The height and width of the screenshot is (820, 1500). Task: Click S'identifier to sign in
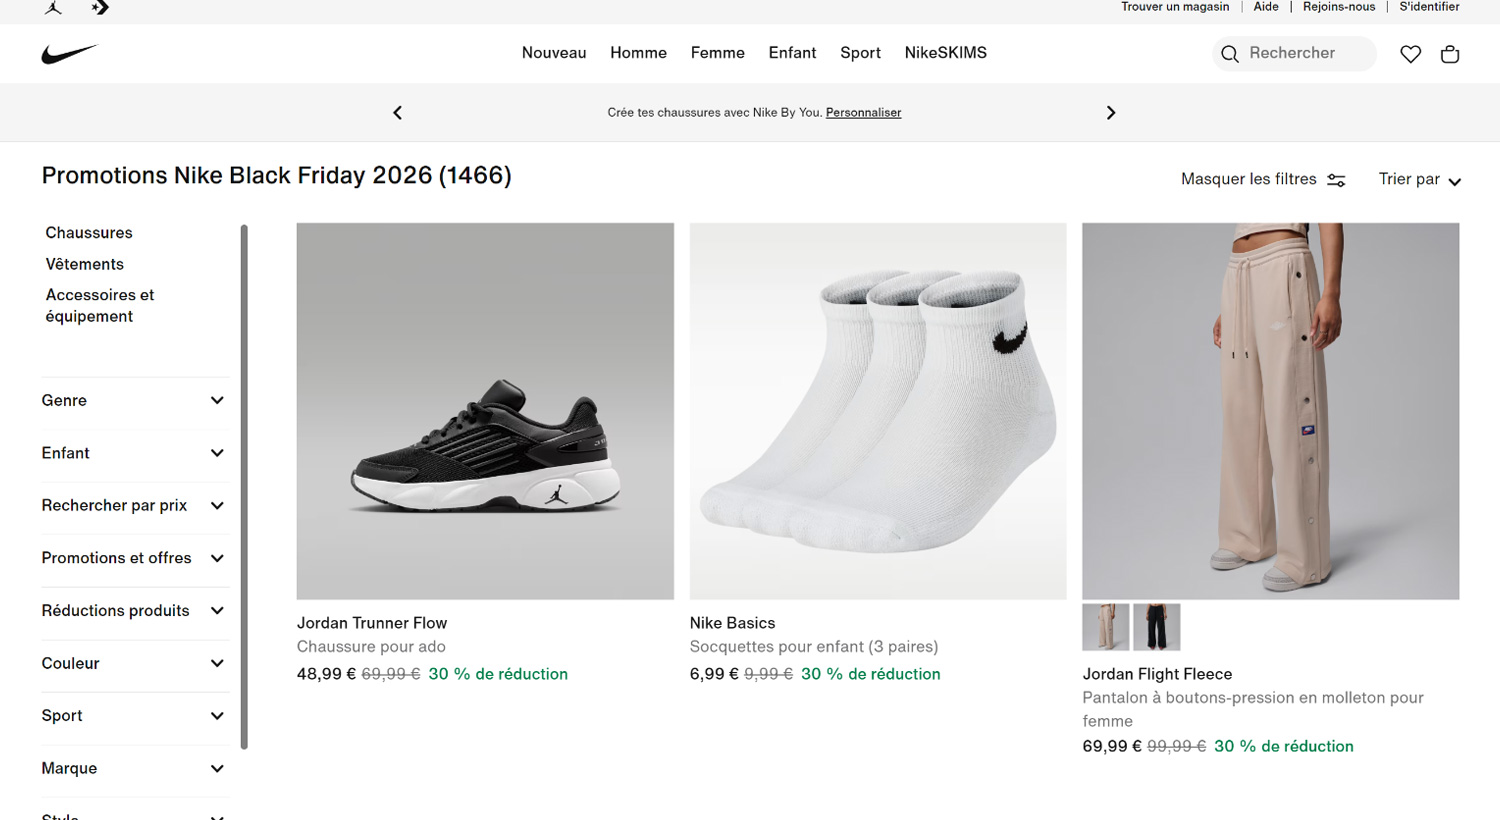tap(1429, 7)
